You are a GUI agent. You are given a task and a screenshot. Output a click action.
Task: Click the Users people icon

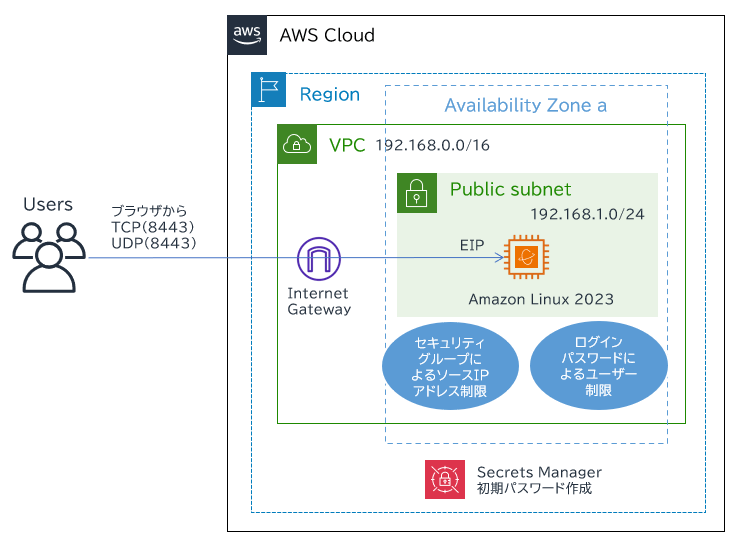tap(49, 257)
